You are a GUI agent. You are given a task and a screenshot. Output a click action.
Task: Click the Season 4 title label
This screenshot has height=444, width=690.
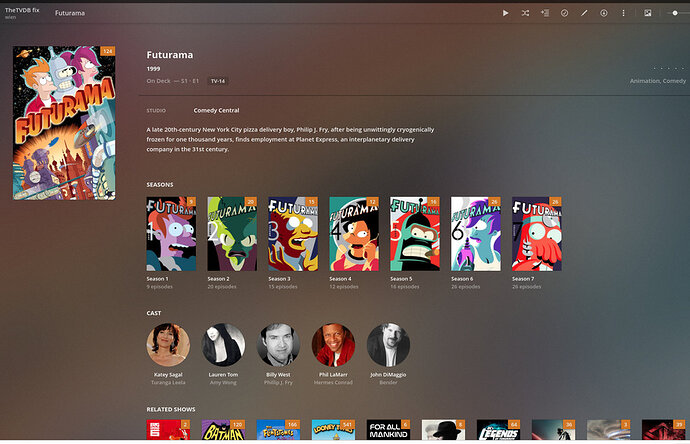[x=340, y=279]
